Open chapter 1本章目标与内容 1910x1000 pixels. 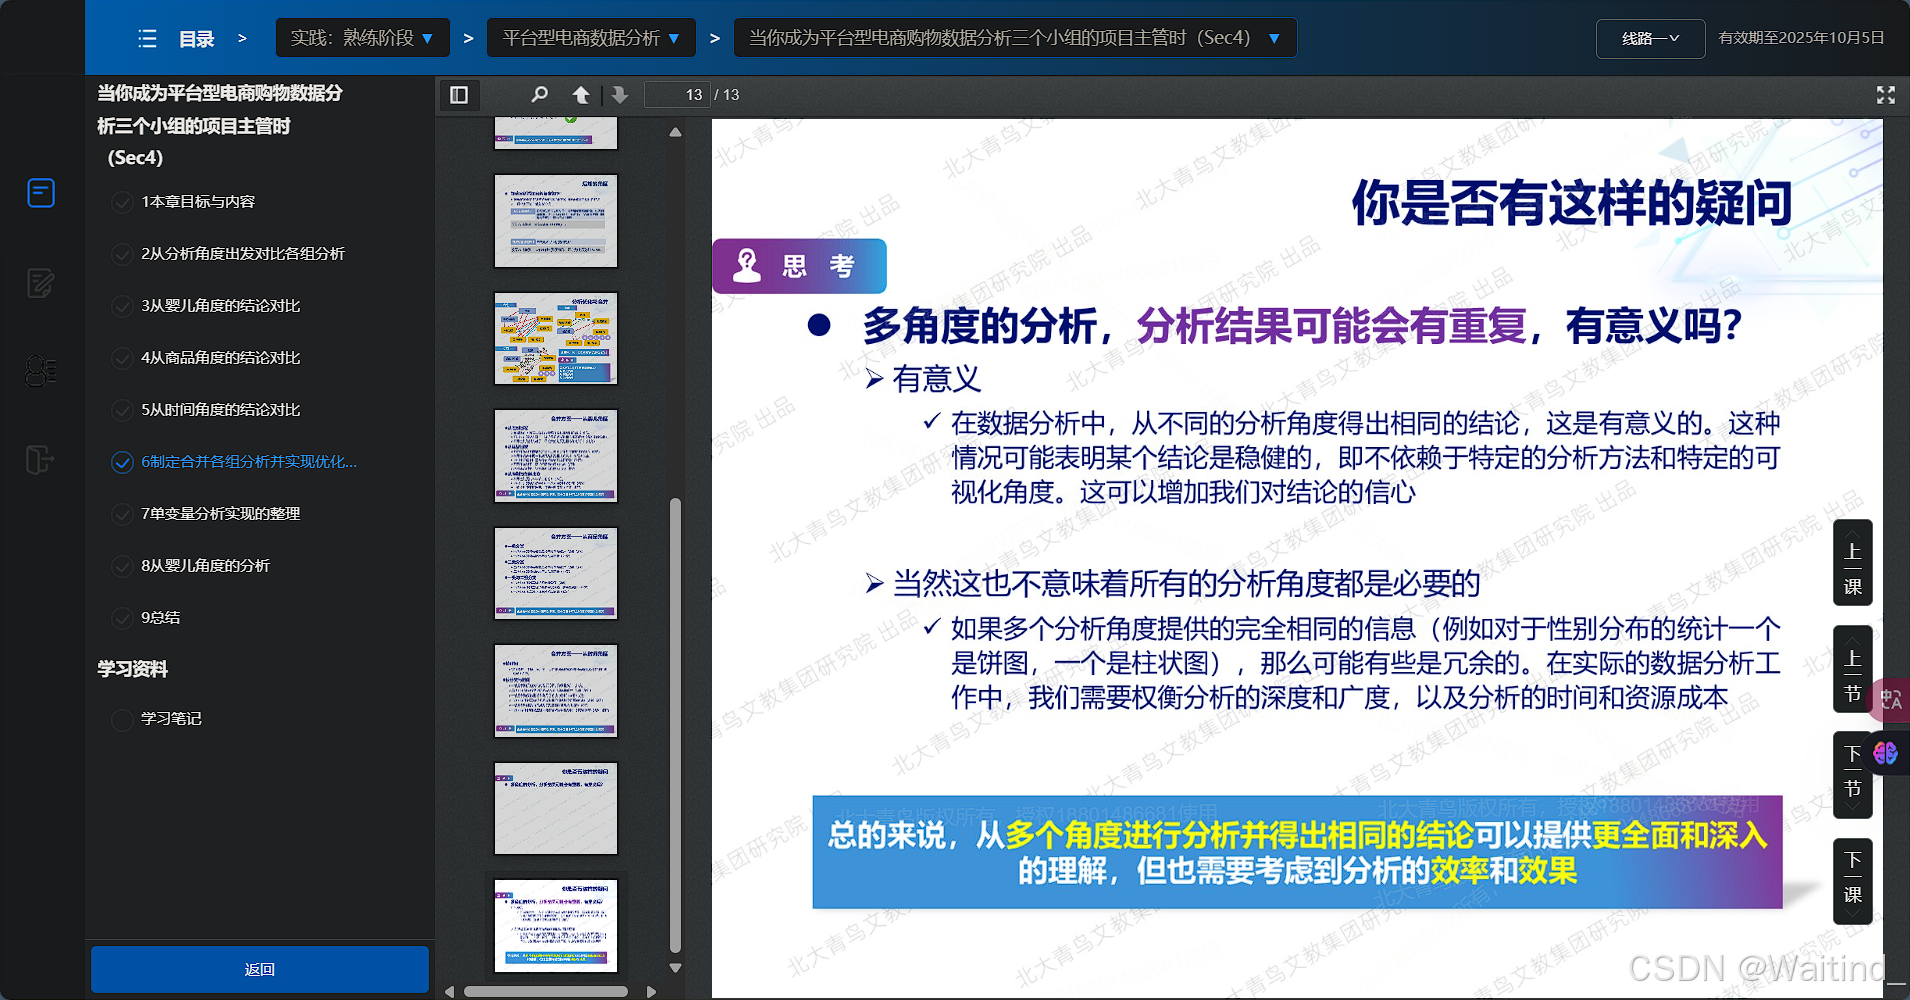[198, 202]
